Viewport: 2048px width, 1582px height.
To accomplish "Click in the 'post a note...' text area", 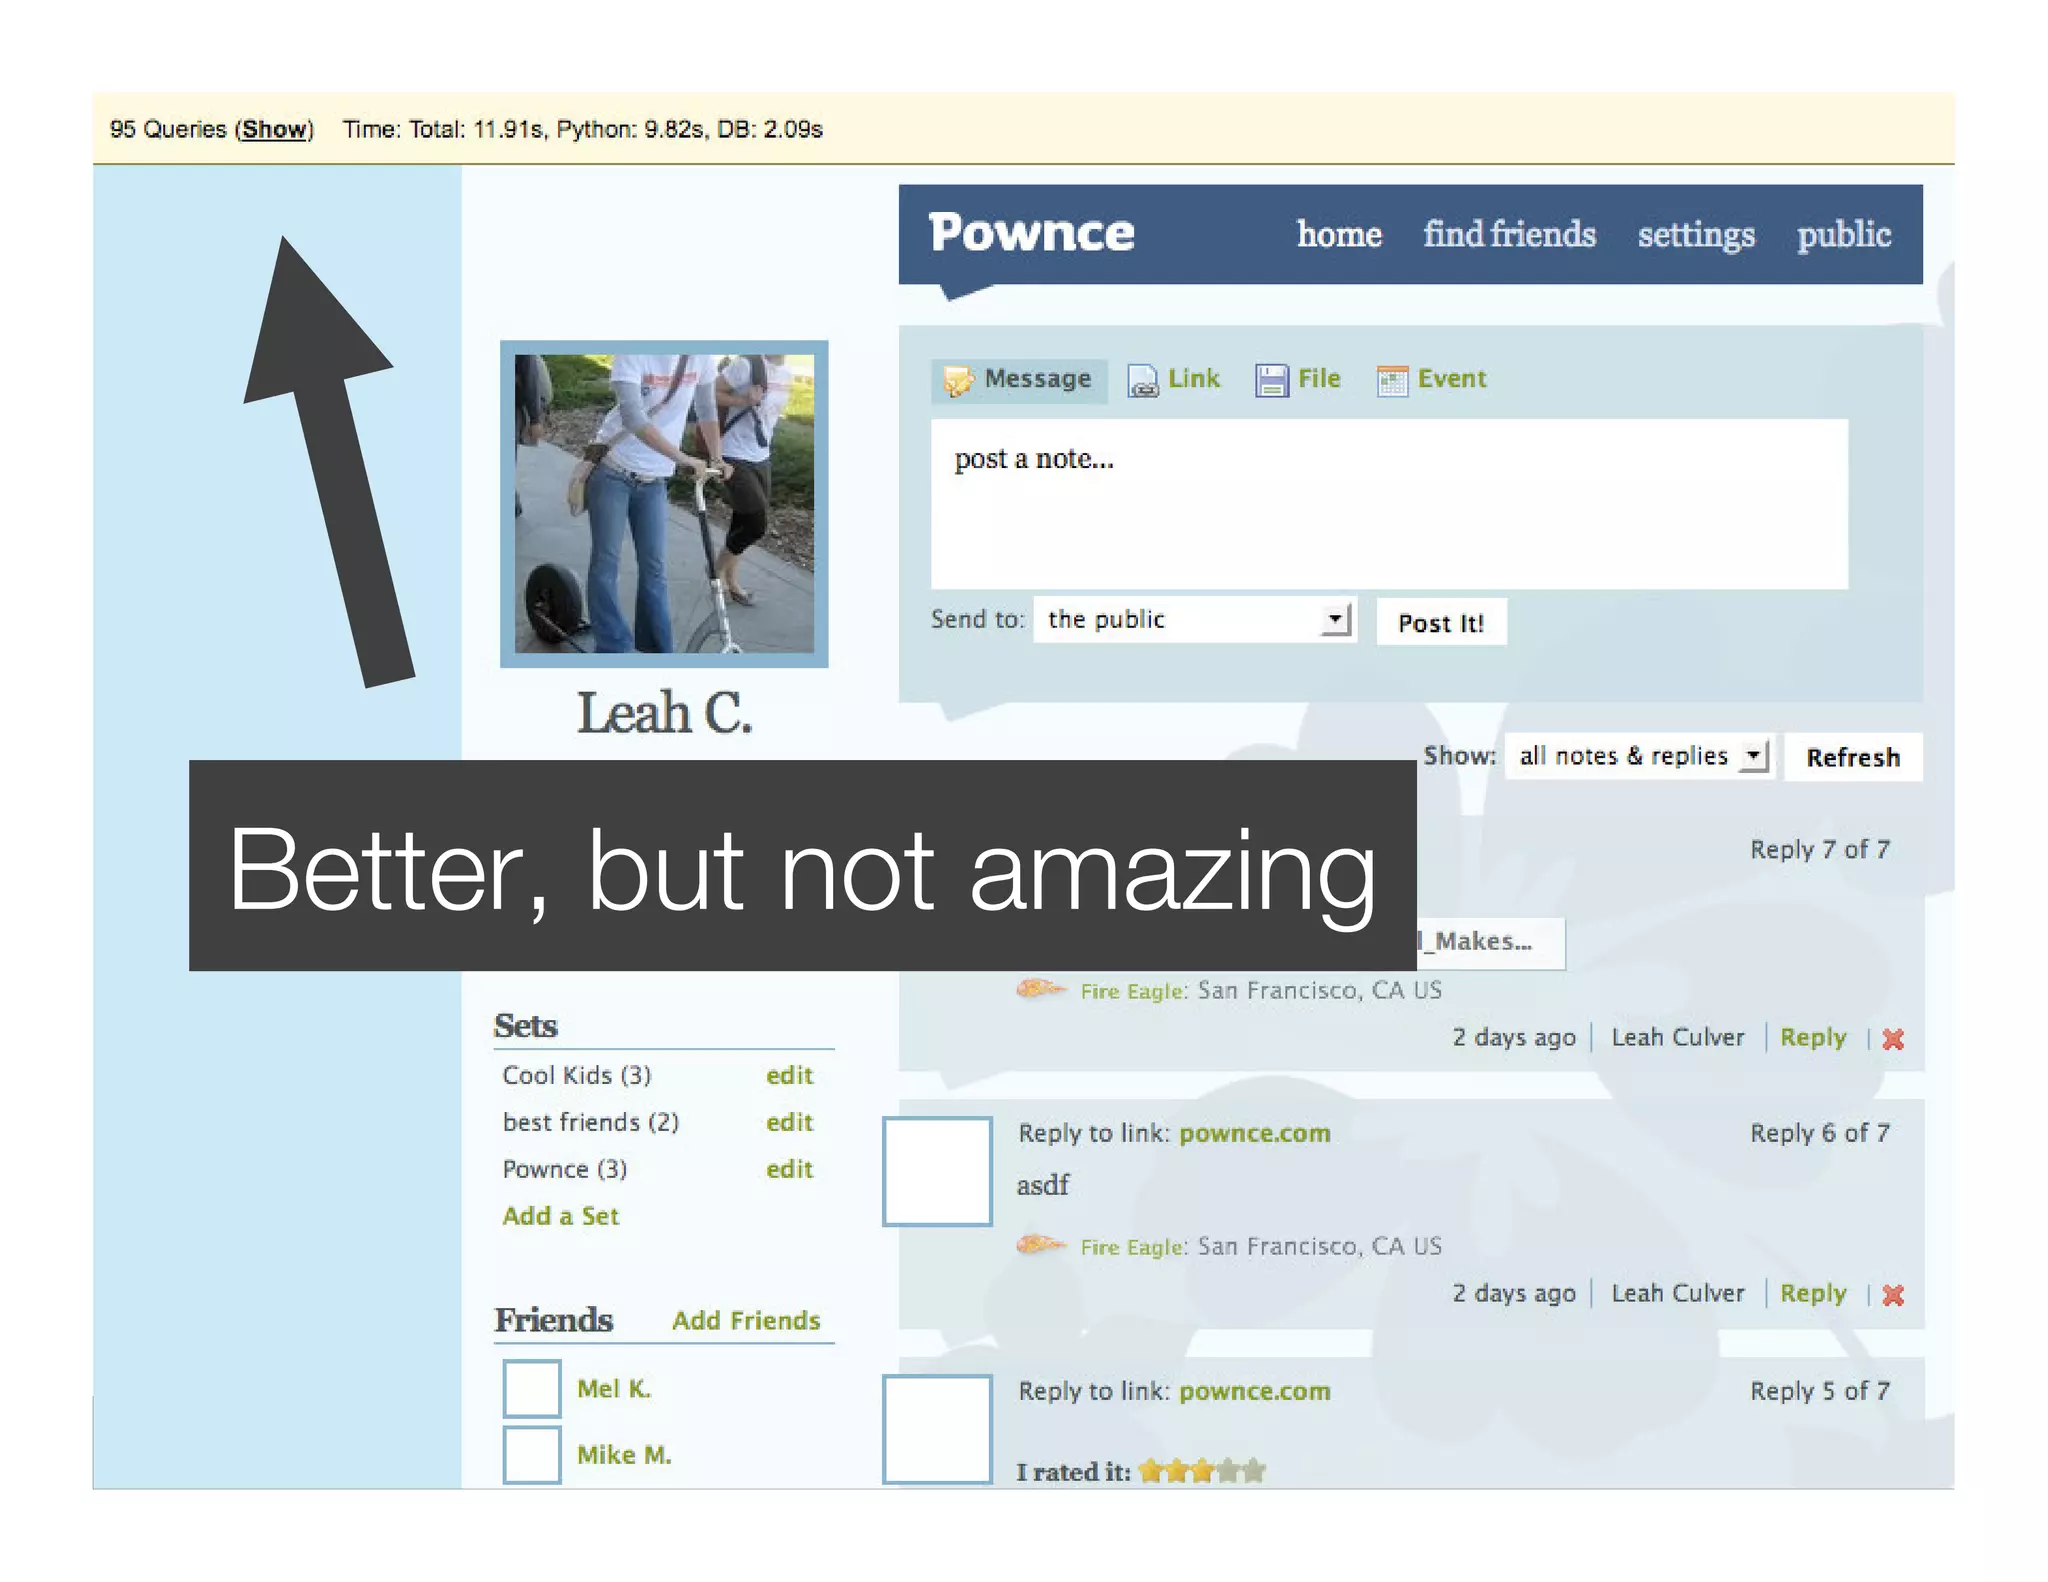I will [x=1389, y=504].
